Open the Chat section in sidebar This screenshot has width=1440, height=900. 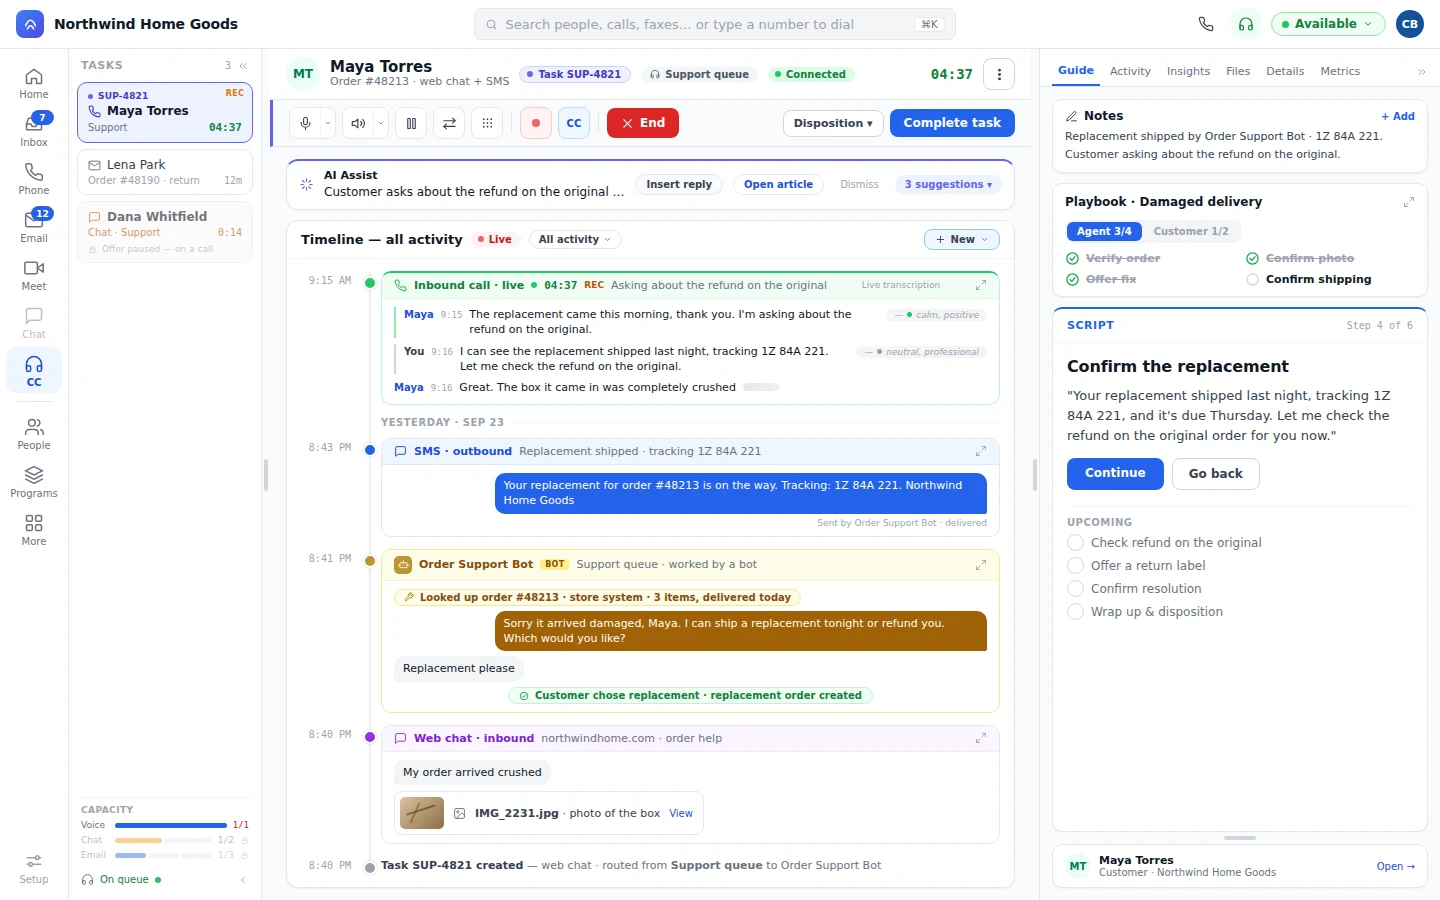[34, 324]
